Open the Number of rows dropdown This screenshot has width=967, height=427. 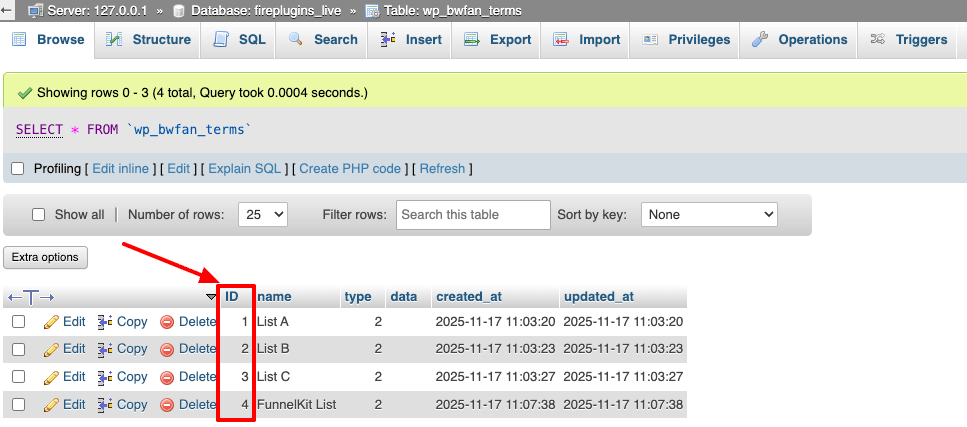262,215
